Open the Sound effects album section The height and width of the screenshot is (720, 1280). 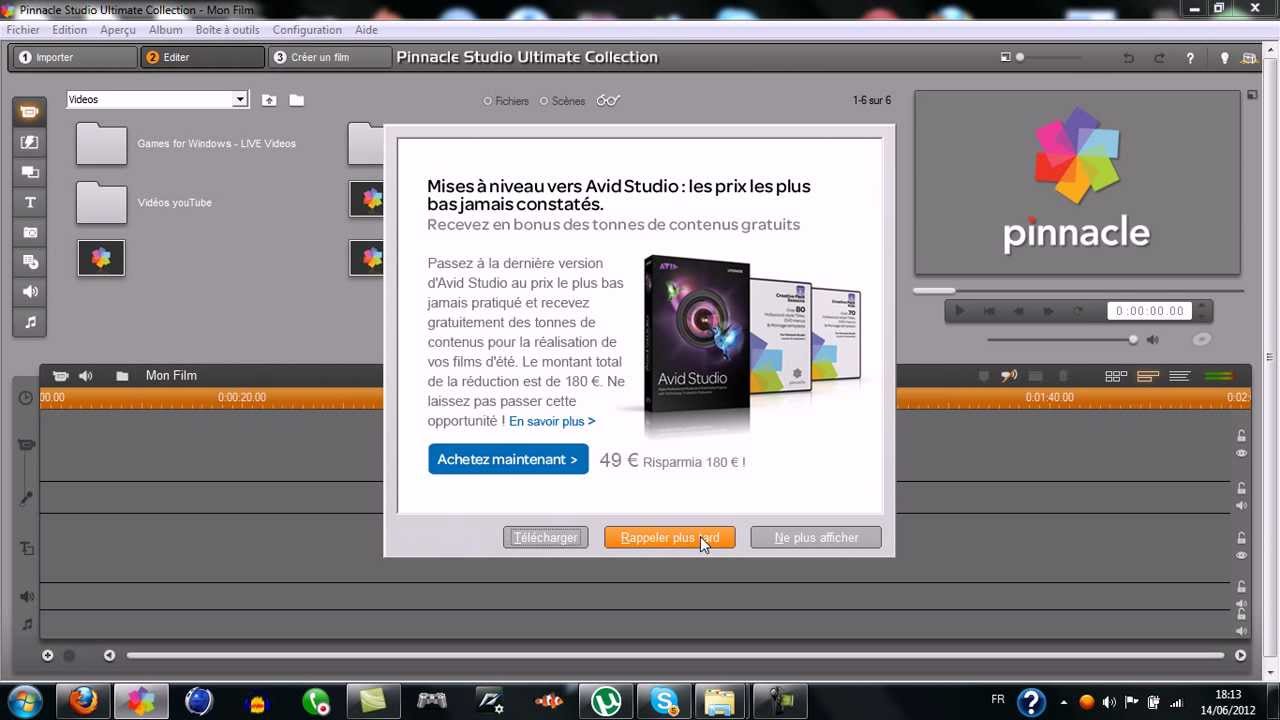(30, 292)
